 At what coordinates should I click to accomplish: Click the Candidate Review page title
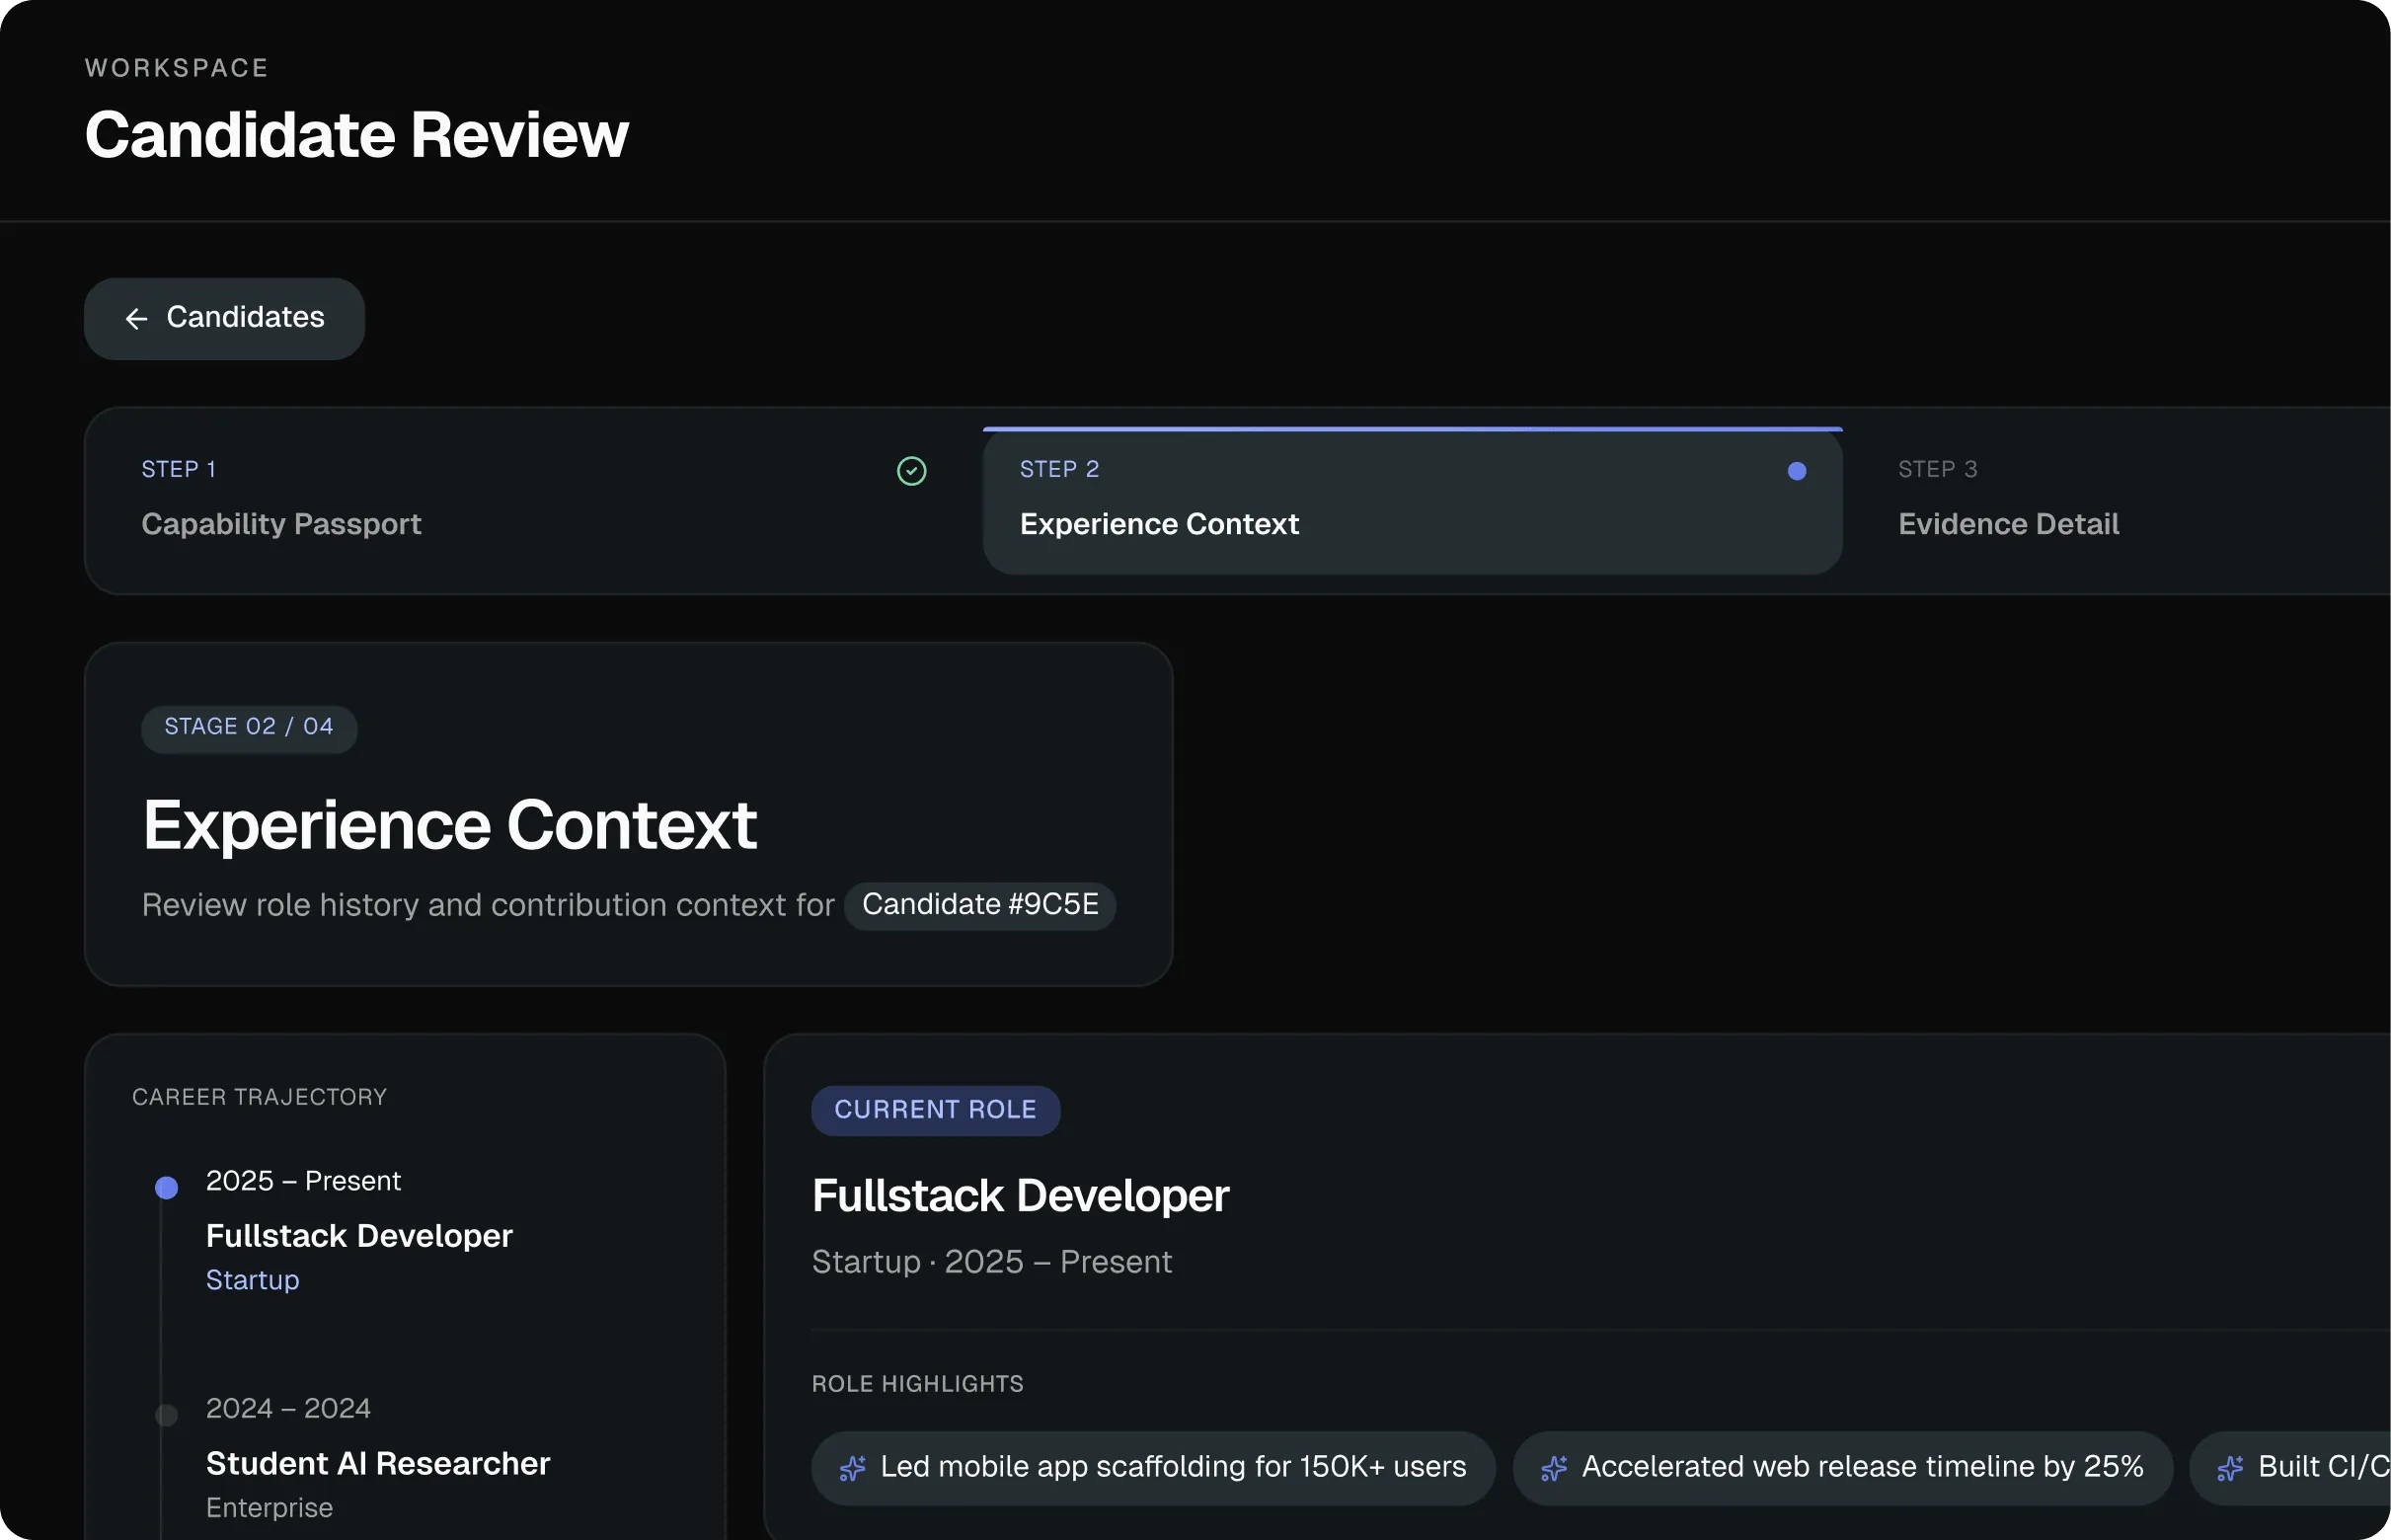tap(357, 134)
